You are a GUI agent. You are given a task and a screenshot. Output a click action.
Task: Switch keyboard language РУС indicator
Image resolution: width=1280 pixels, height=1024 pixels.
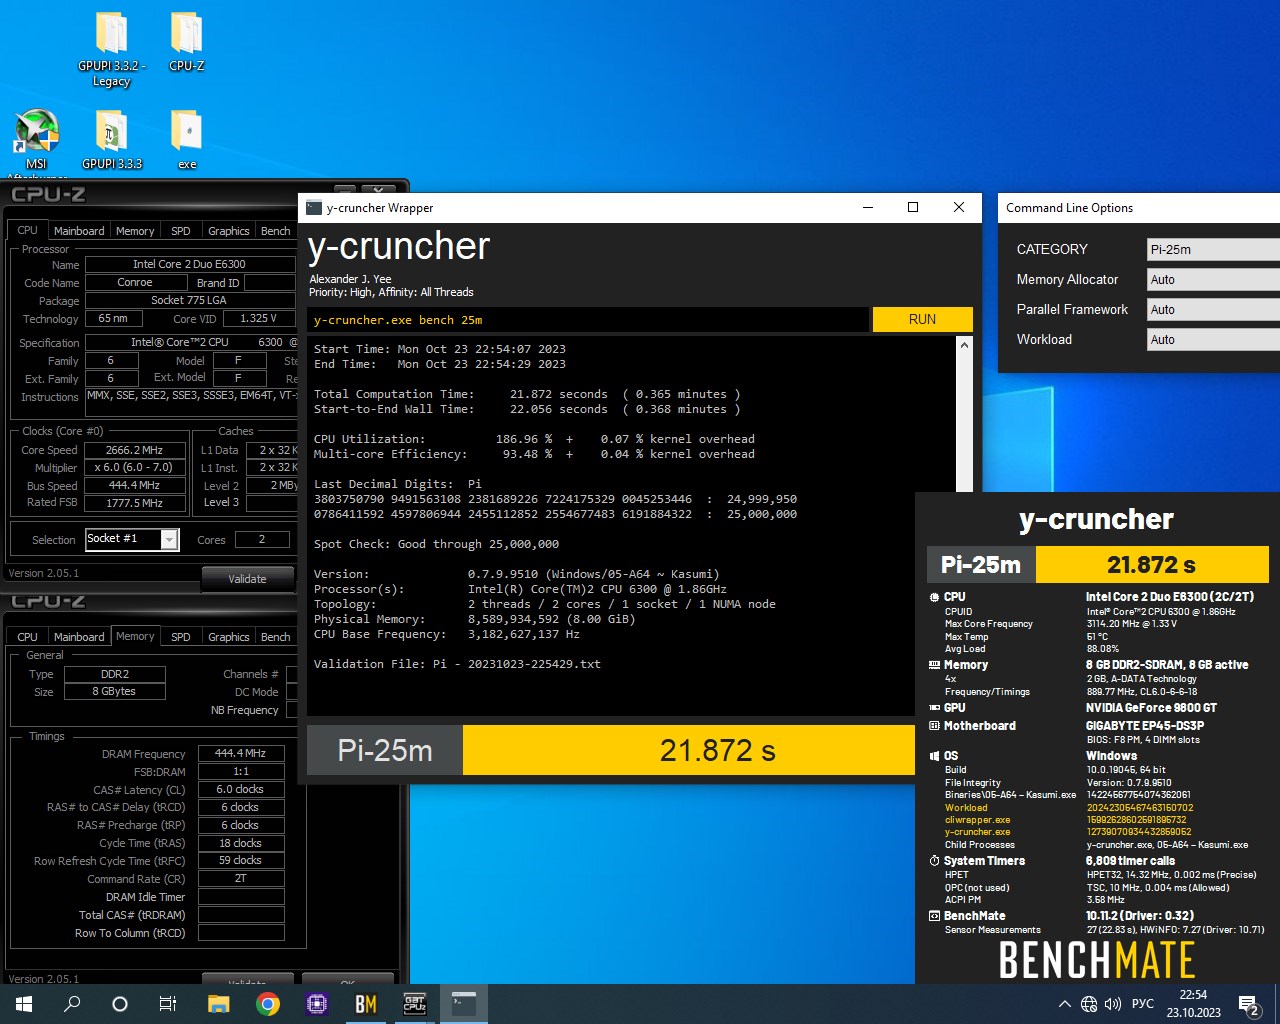click(x=1142, y=1004)
